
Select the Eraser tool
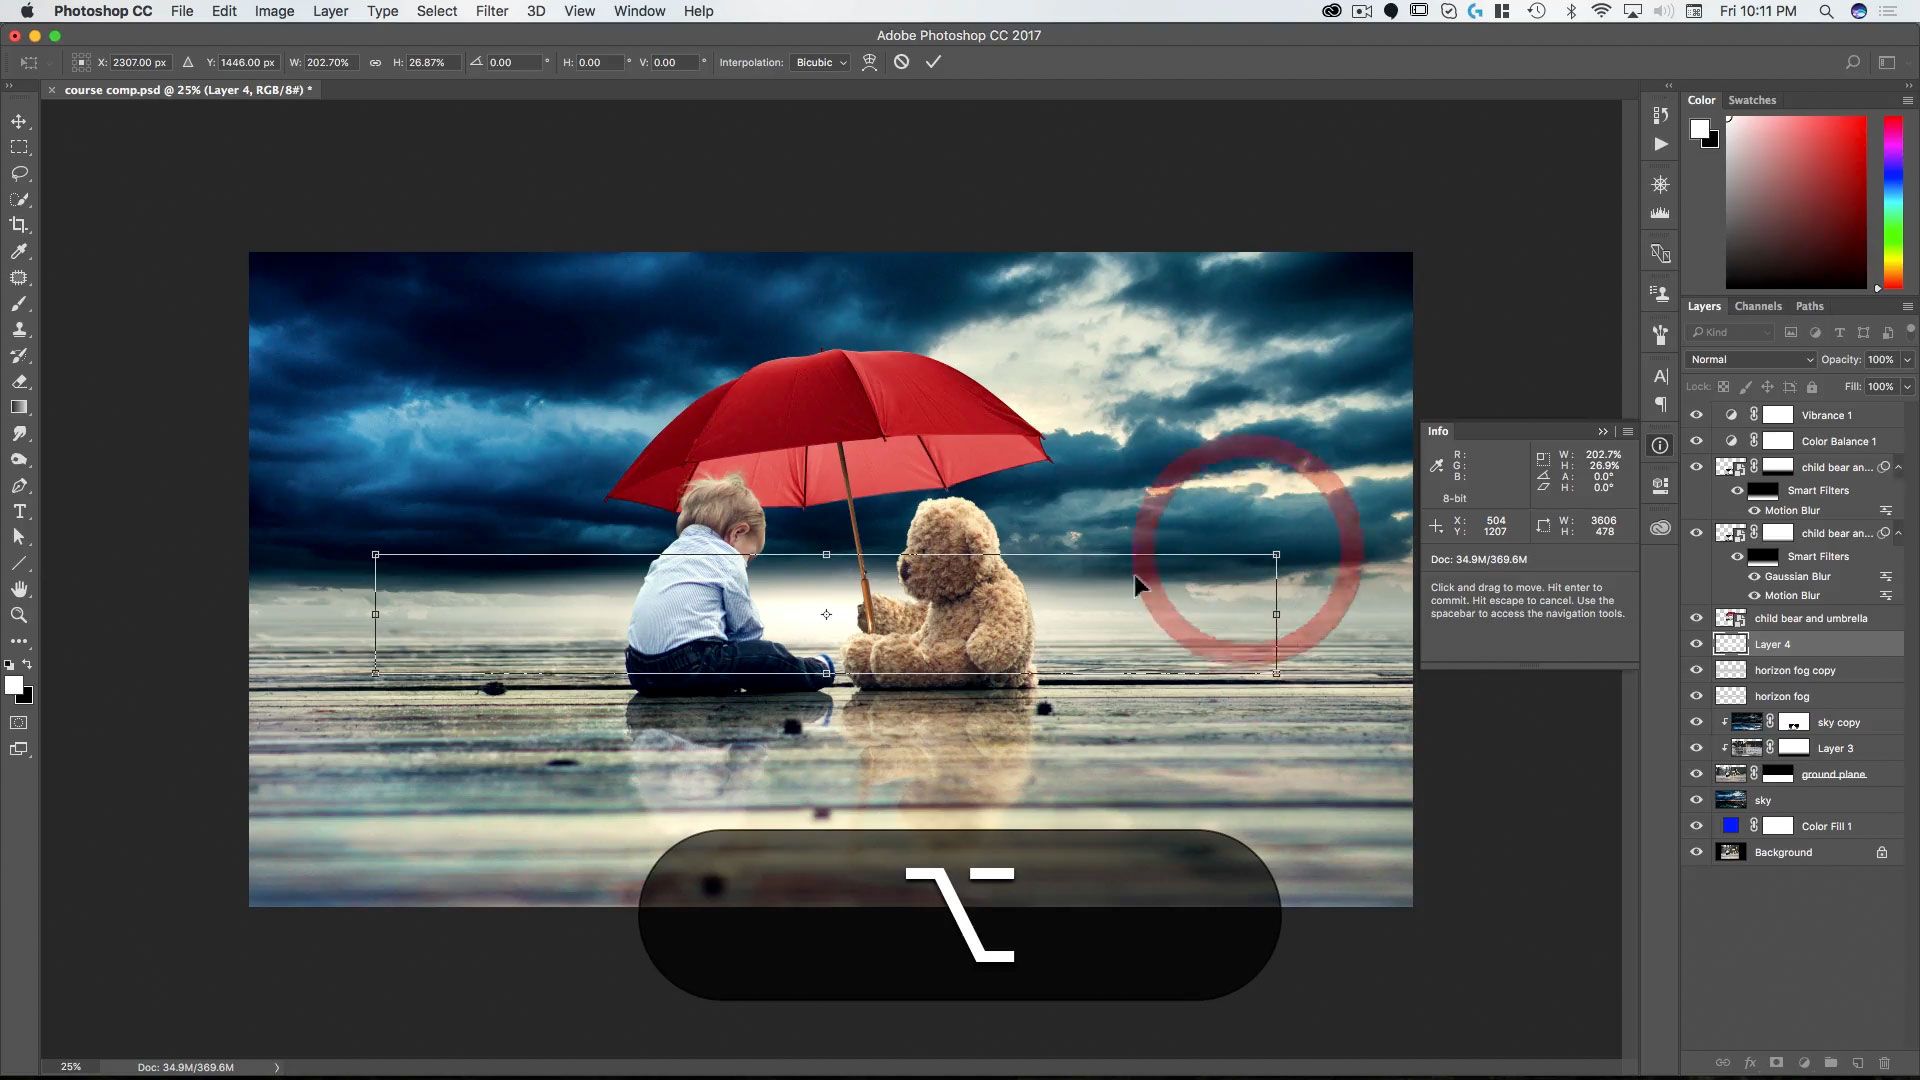(x=19, y=382)
